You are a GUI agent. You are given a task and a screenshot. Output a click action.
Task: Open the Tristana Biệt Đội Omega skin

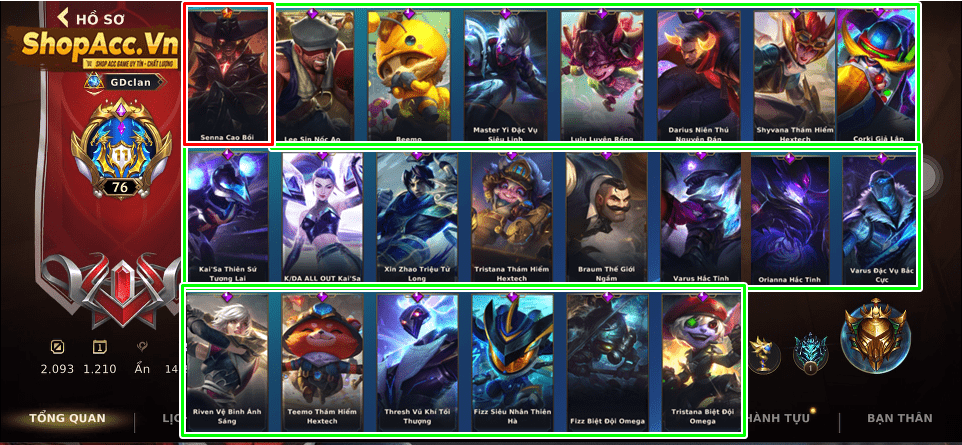(x=702, y=359)
